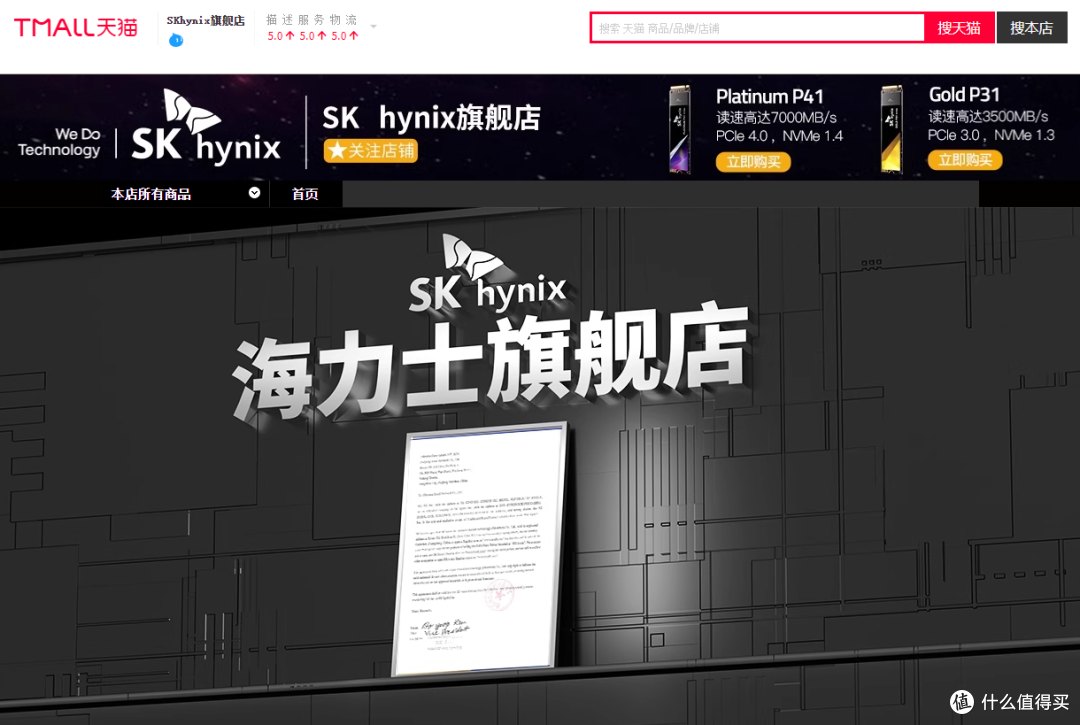Buy Gold P31 via 立即购买 button
Viewport: 1080px width, 725px height.
(964, 160)
